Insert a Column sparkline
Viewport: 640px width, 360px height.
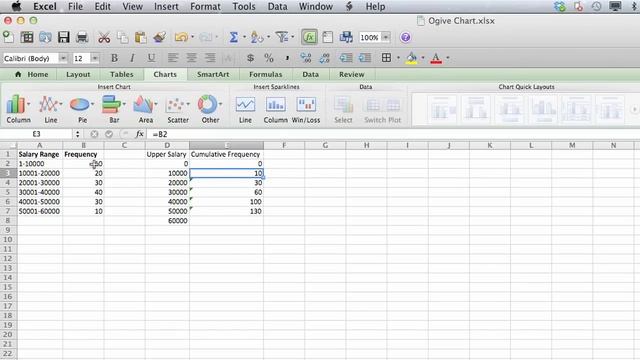(276, 109)
